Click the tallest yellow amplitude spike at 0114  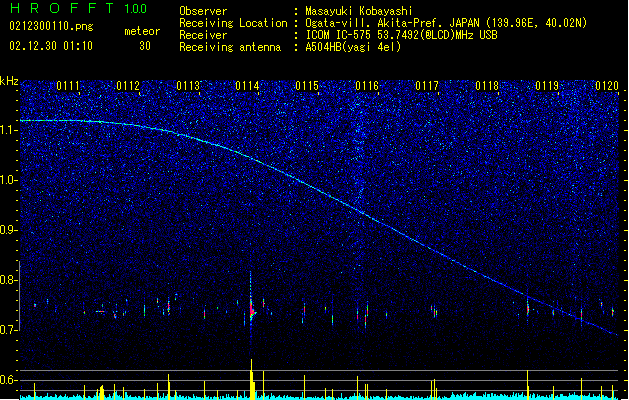click(252, 379)
